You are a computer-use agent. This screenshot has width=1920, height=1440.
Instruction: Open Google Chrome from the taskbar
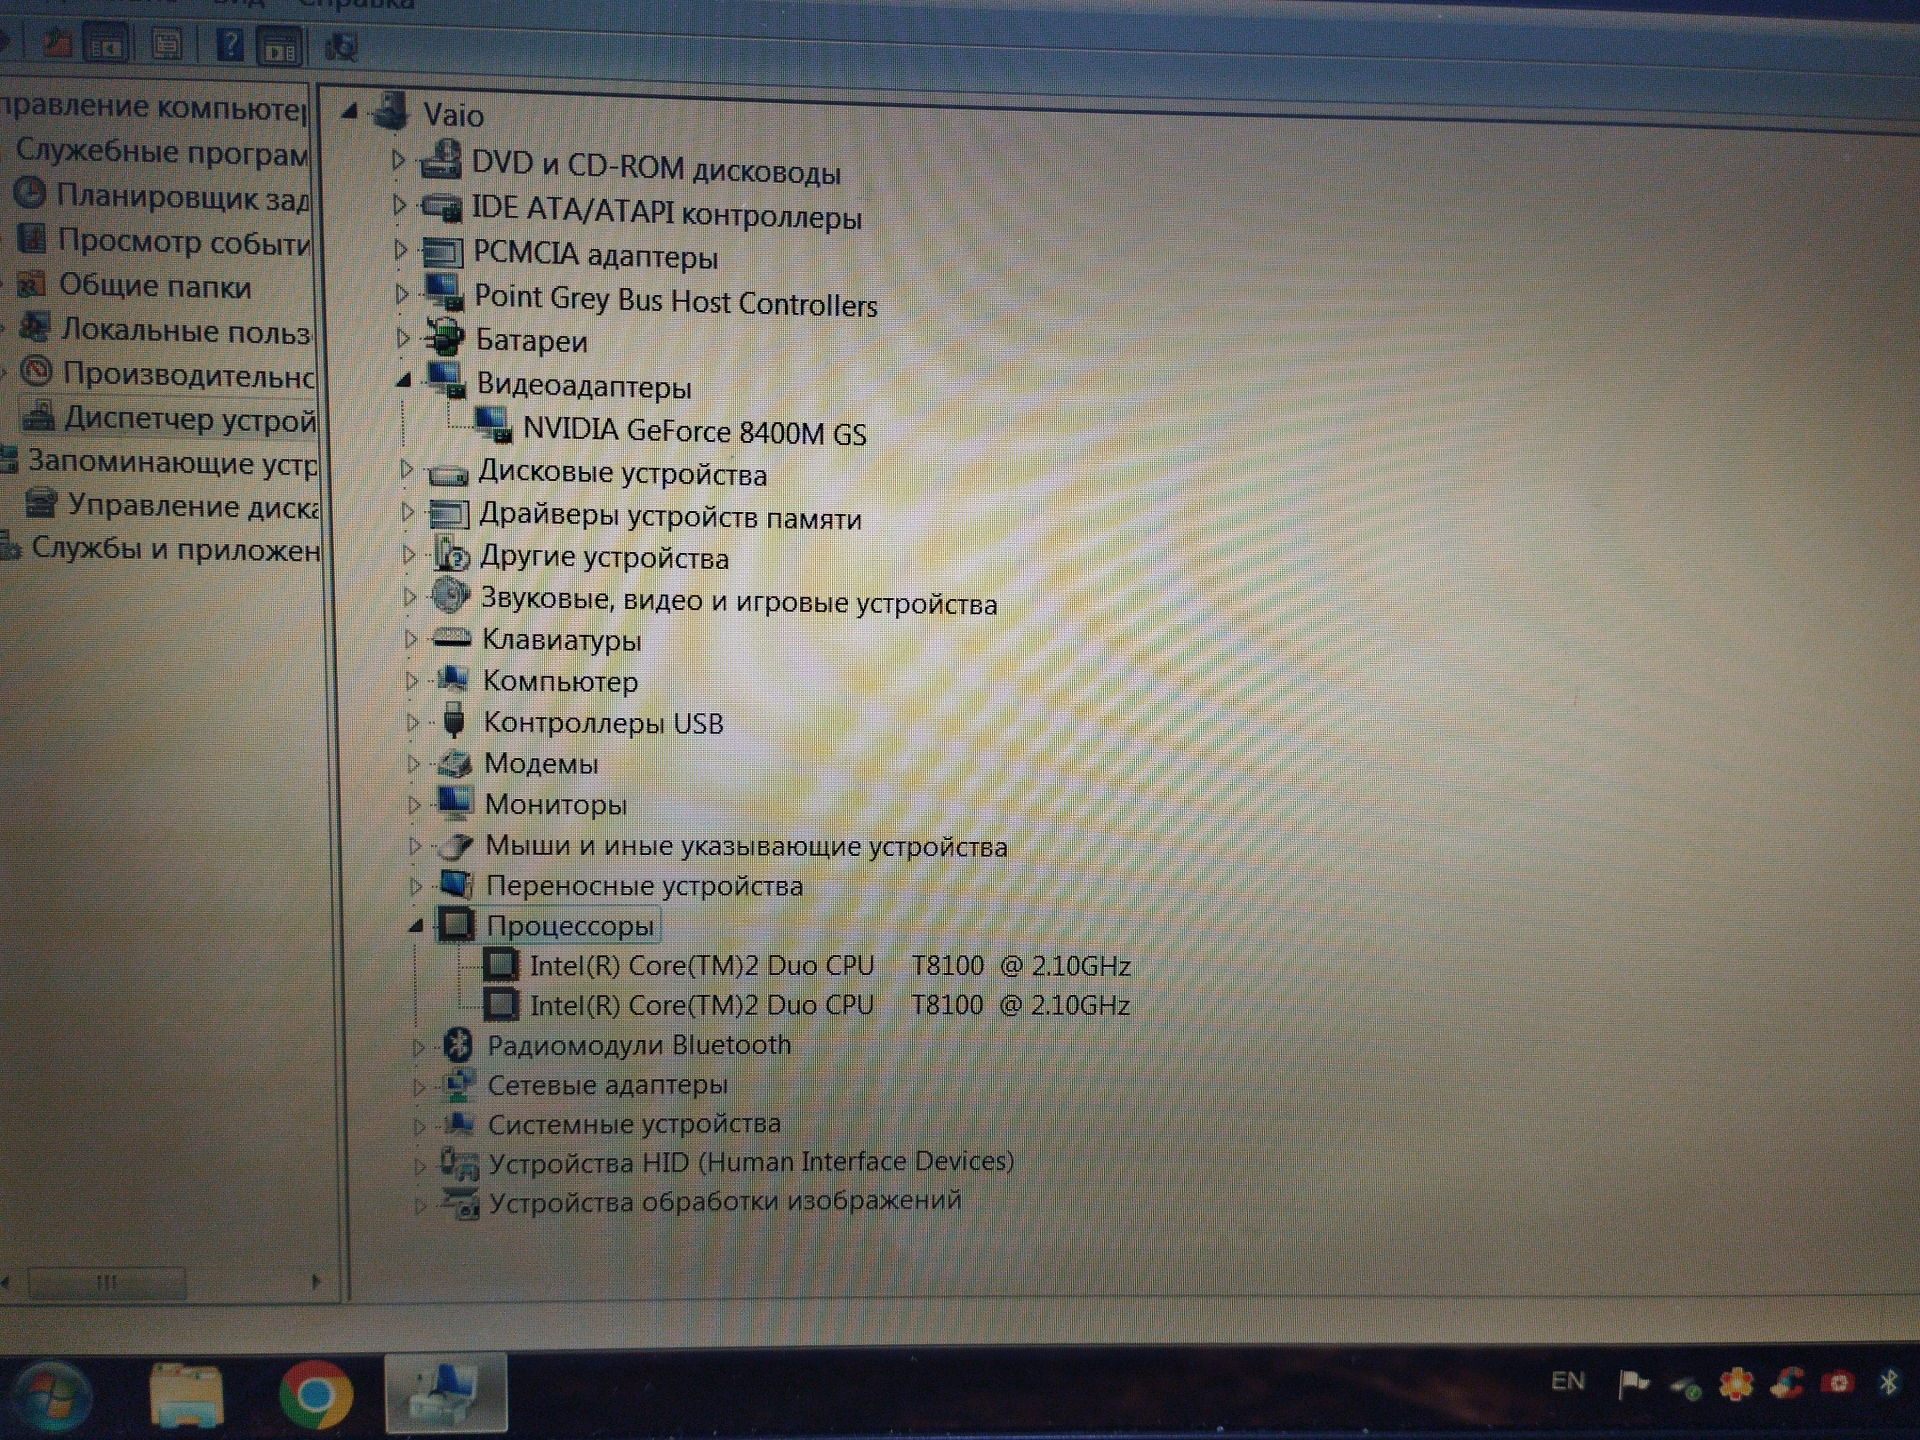[316, 1394]
